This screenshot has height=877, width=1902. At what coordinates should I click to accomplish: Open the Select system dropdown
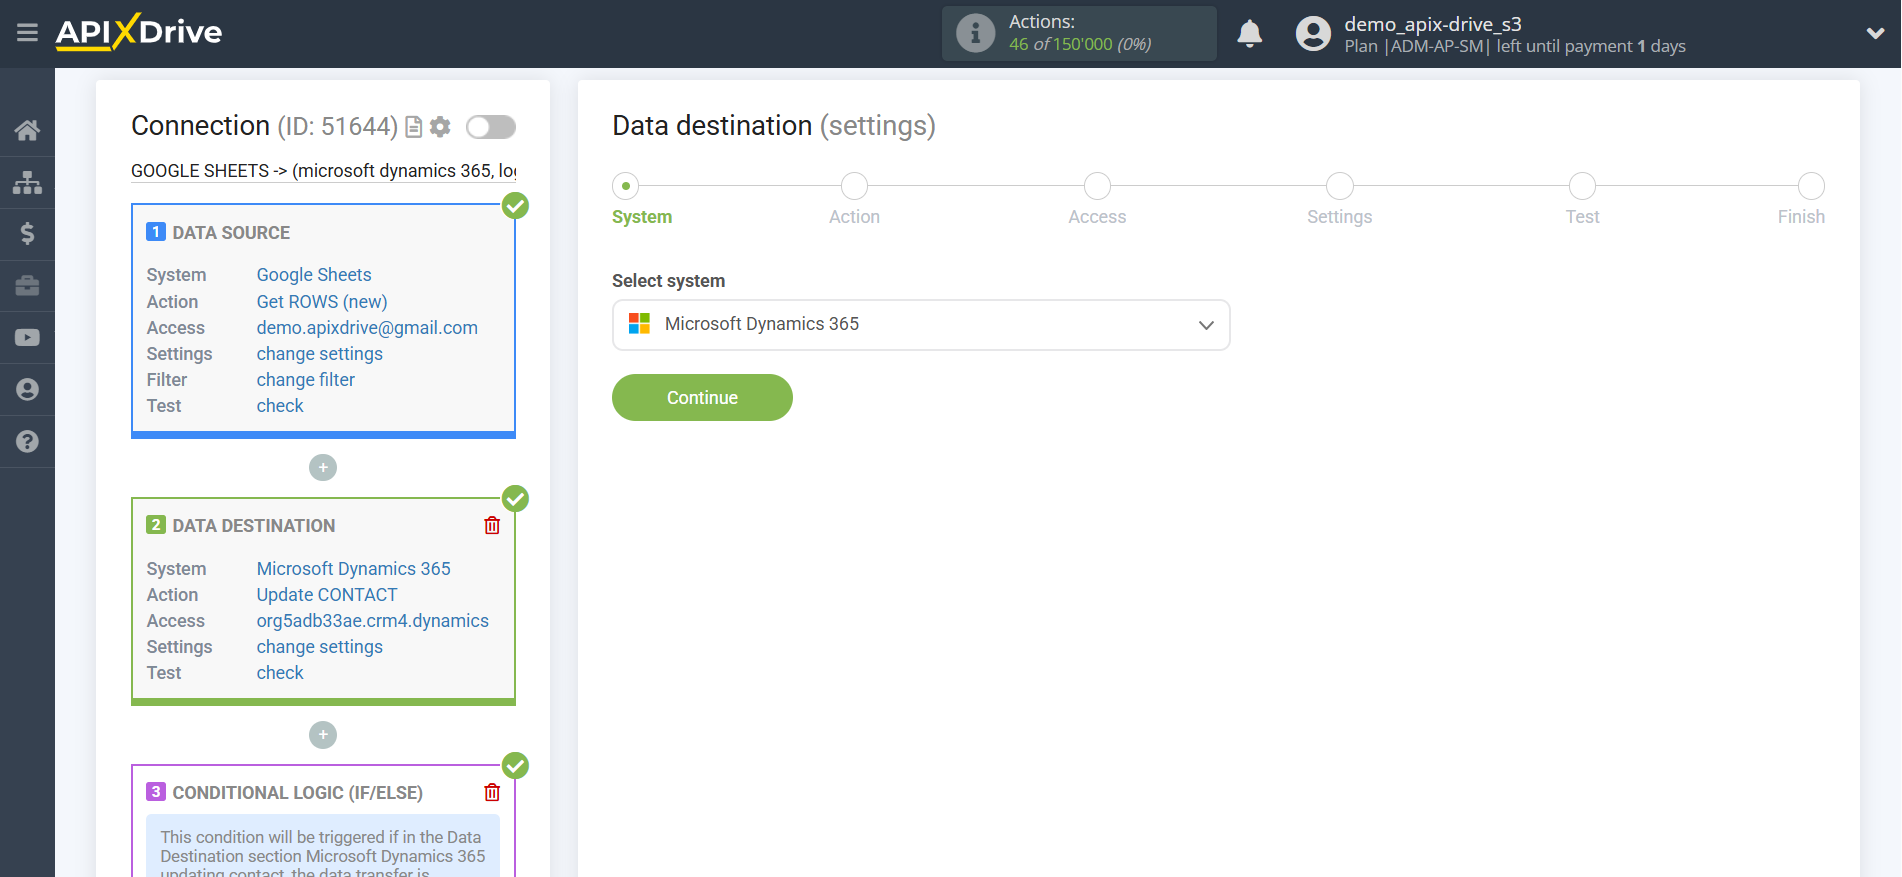pyautogui.click(x=921, y=325)
